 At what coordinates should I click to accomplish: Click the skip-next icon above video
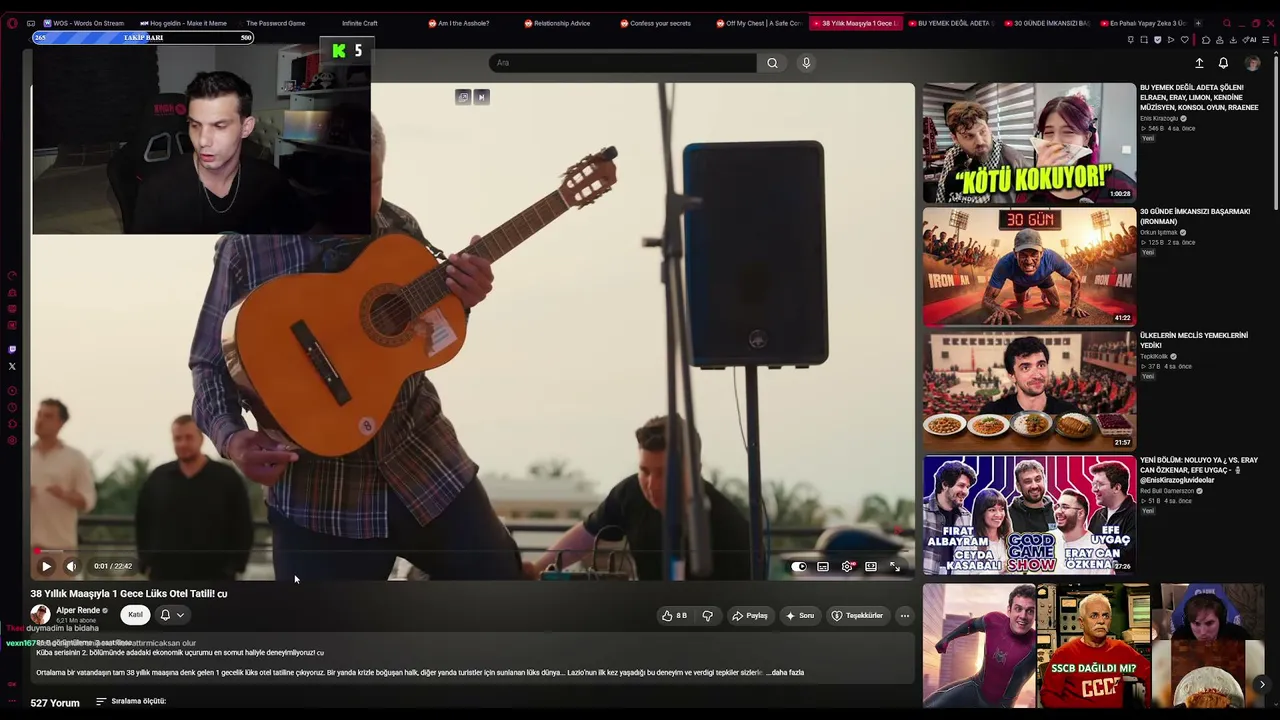tap(481, 97)
